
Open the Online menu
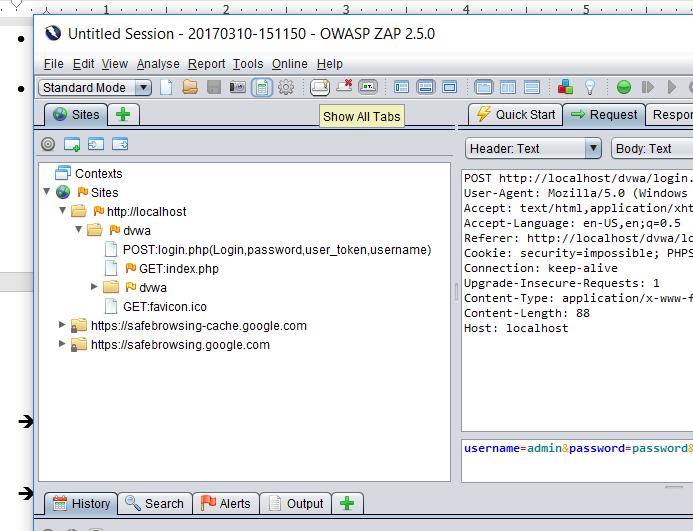289,64
